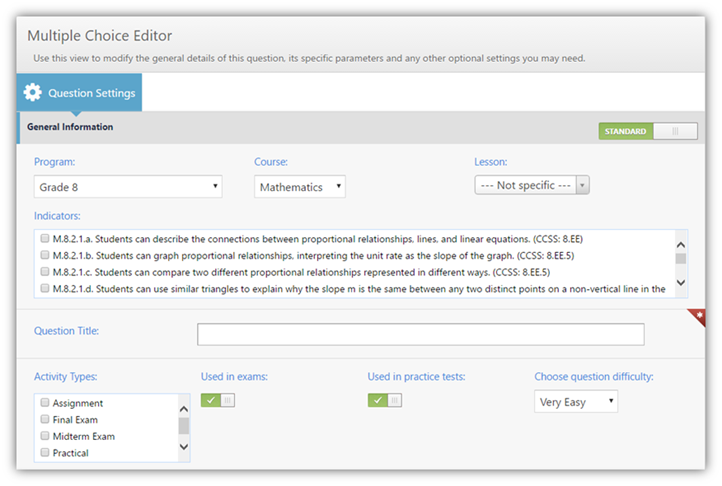
Task: Disable the Used in exams toggle
Action: point(218,401)
